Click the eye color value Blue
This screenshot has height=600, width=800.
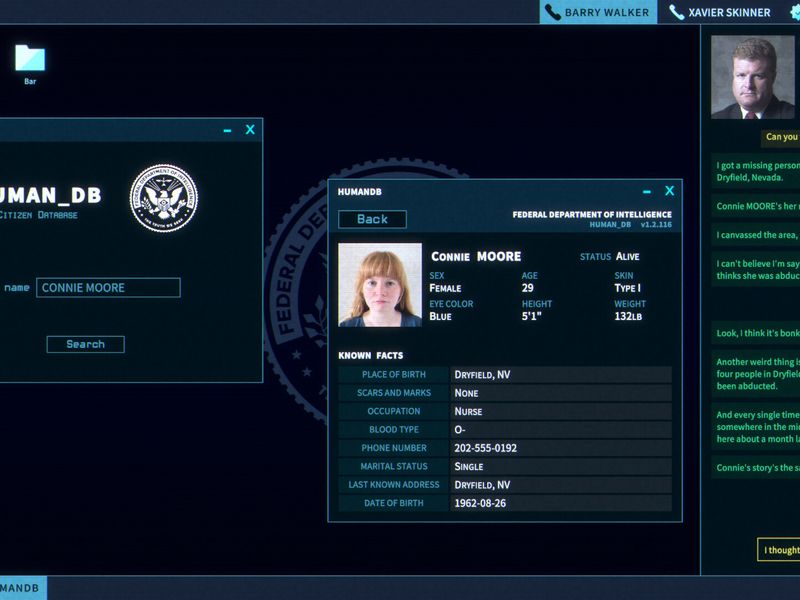(x=440, y=316)
